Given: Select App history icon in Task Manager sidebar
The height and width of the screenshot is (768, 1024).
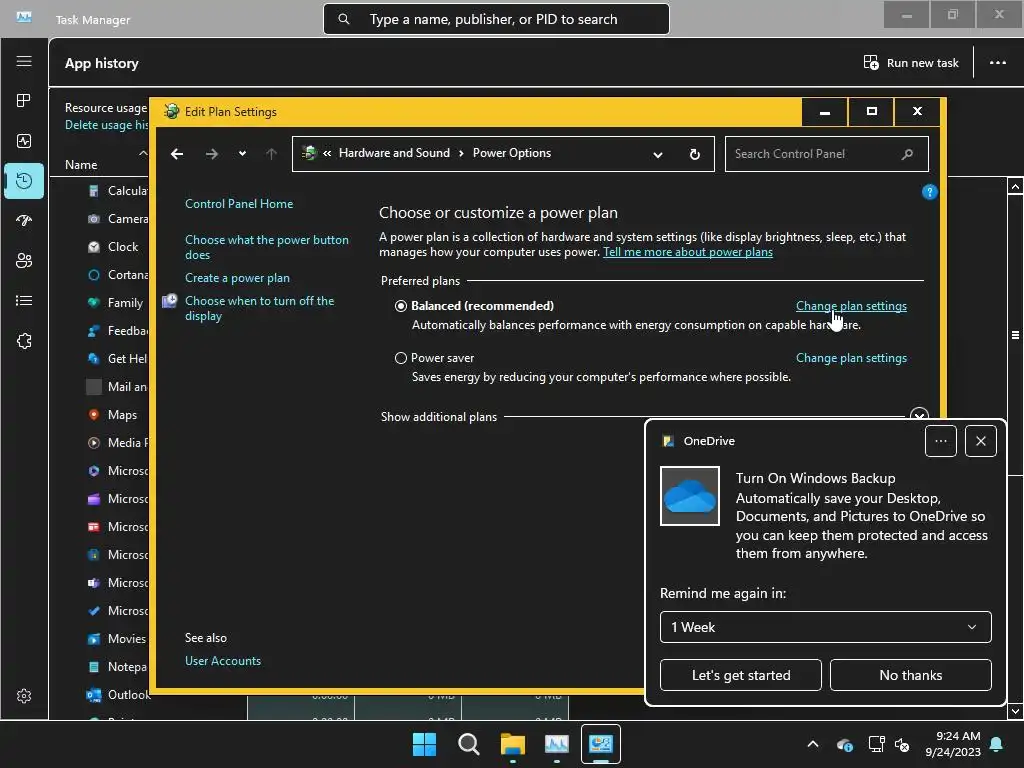Looking at the screenshot, I should [24, 181].
